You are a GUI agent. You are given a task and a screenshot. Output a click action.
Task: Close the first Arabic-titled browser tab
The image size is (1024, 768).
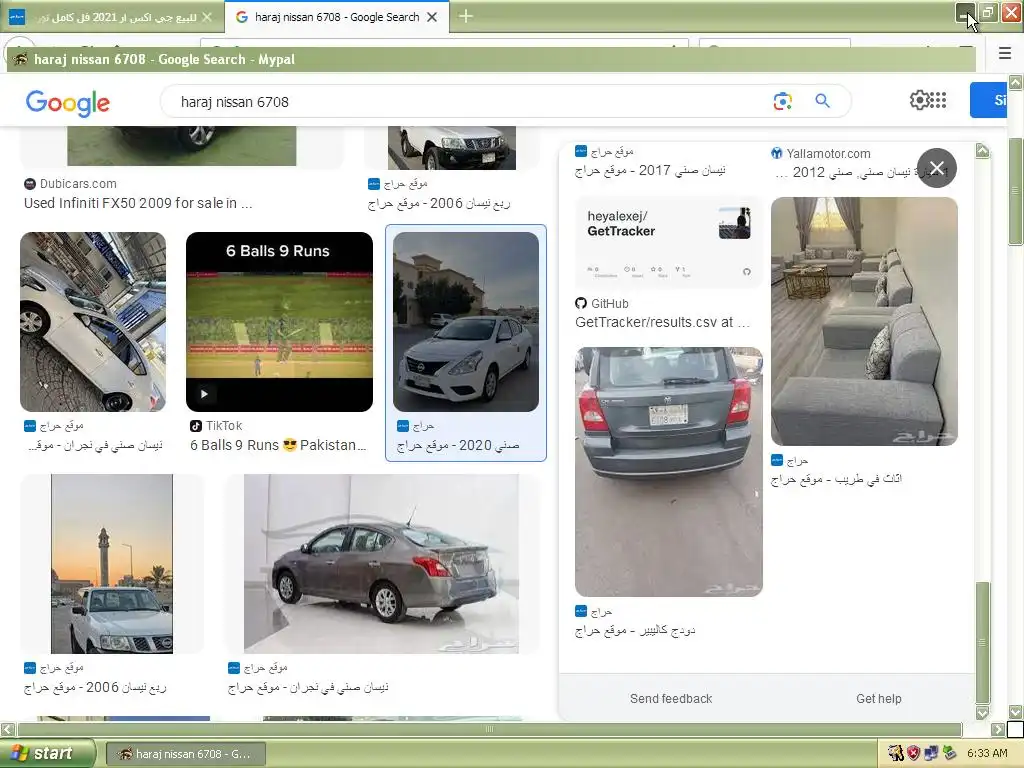(x=207, y=17)
